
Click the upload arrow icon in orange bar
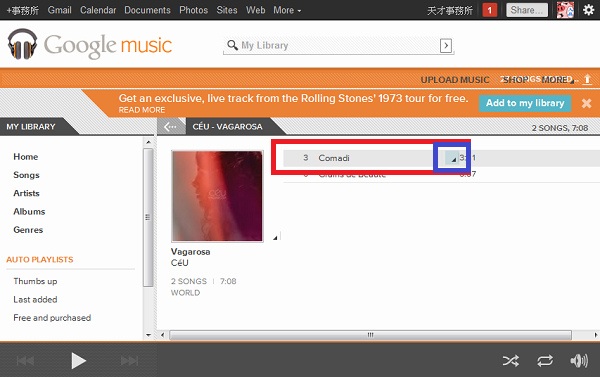coord(587,79)
